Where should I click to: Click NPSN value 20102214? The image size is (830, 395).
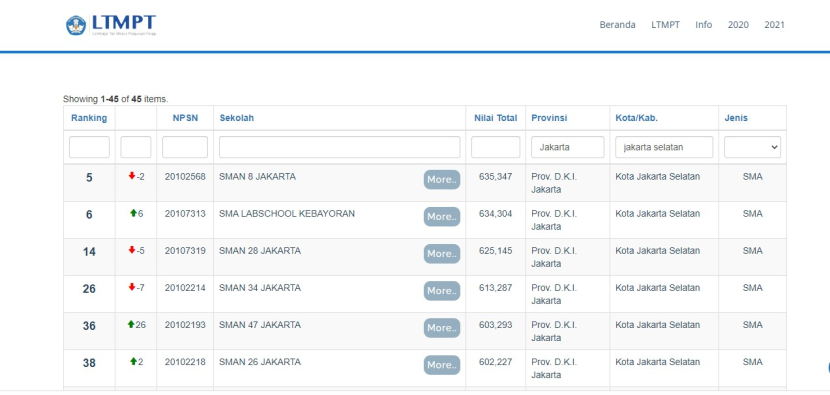click(x=185, y=288)
